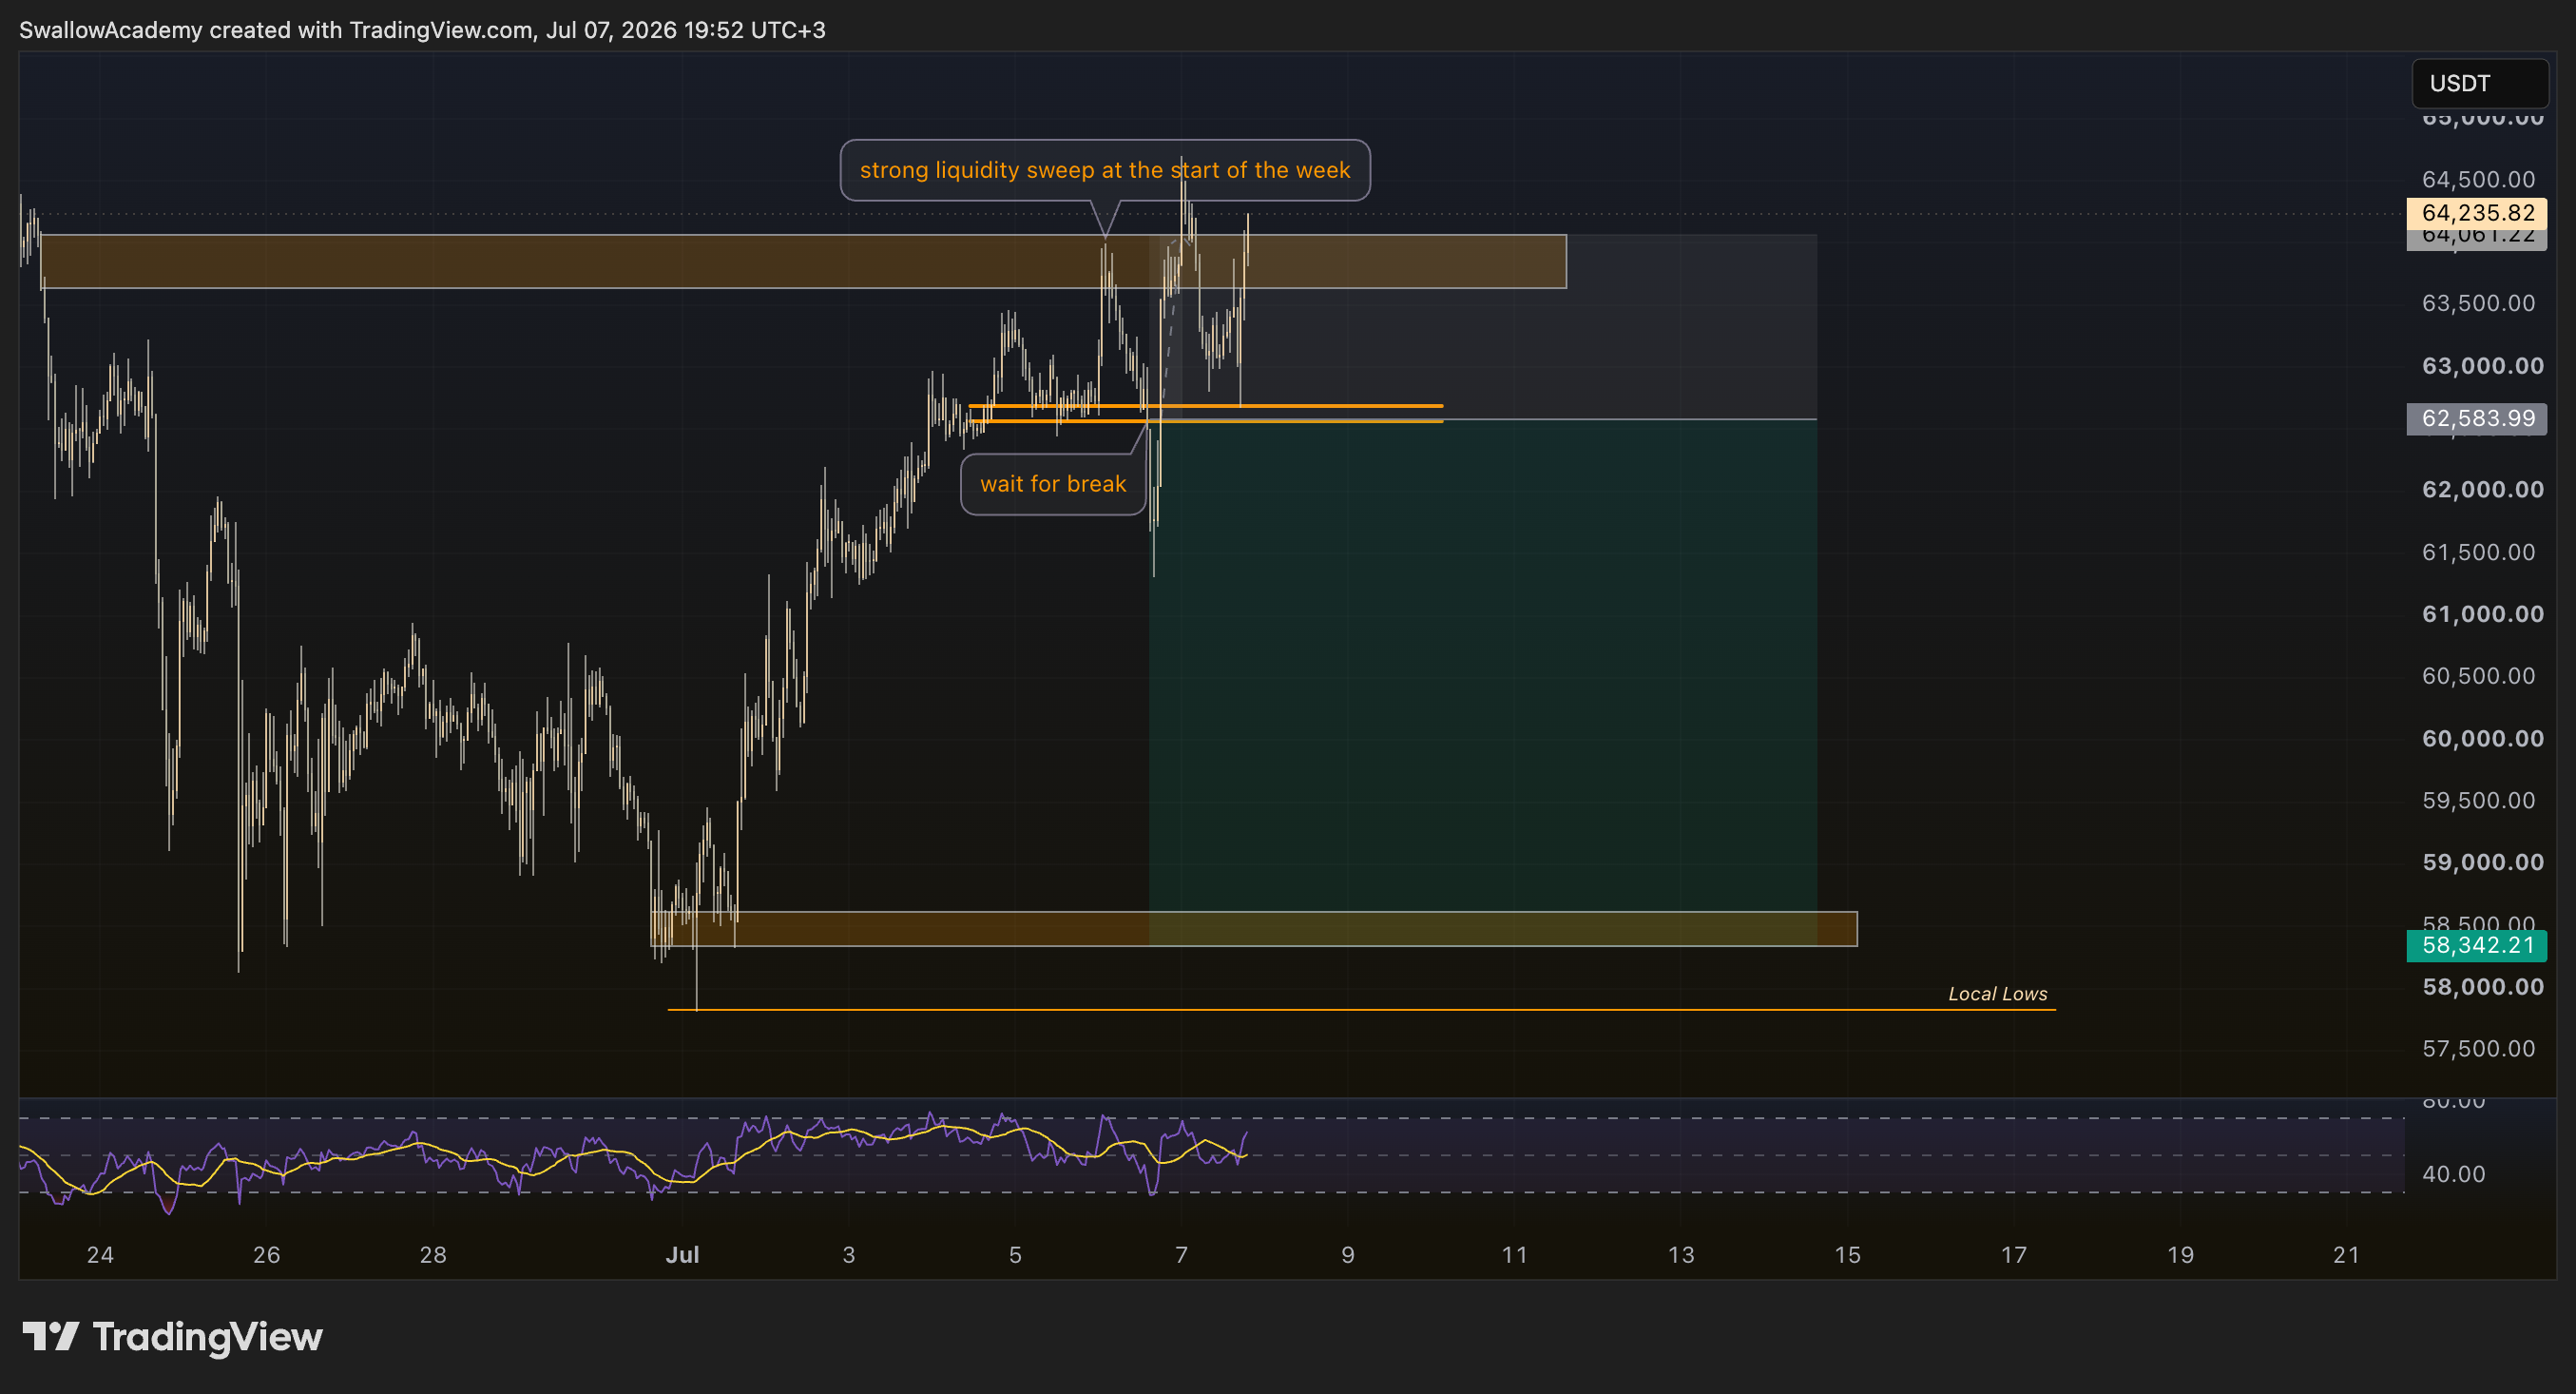Click the green 58,342.21 target price label
2576x1394 pixels.
pos(2477,946)
